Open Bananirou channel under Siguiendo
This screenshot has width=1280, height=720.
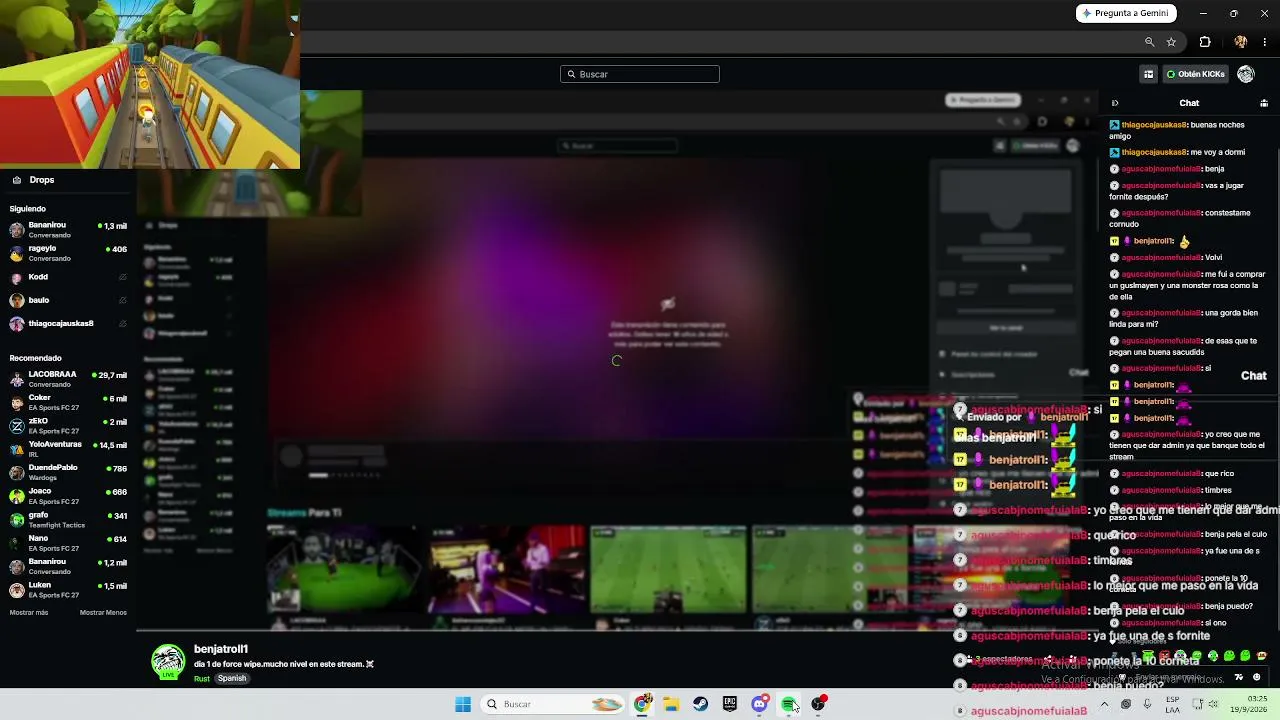click(68, 230)
